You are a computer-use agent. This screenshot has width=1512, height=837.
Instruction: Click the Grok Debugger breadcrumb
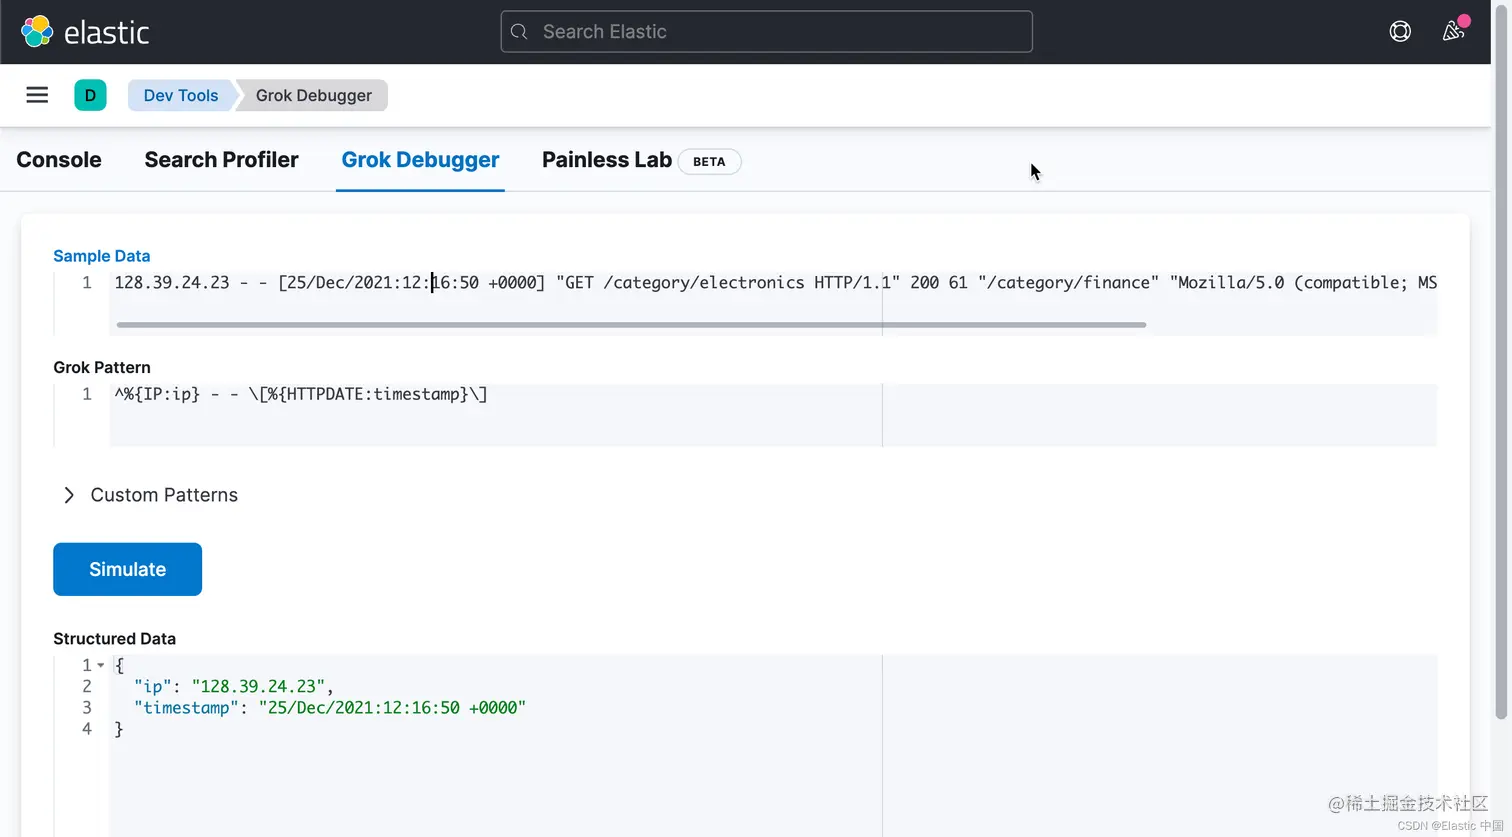[313, 95]
